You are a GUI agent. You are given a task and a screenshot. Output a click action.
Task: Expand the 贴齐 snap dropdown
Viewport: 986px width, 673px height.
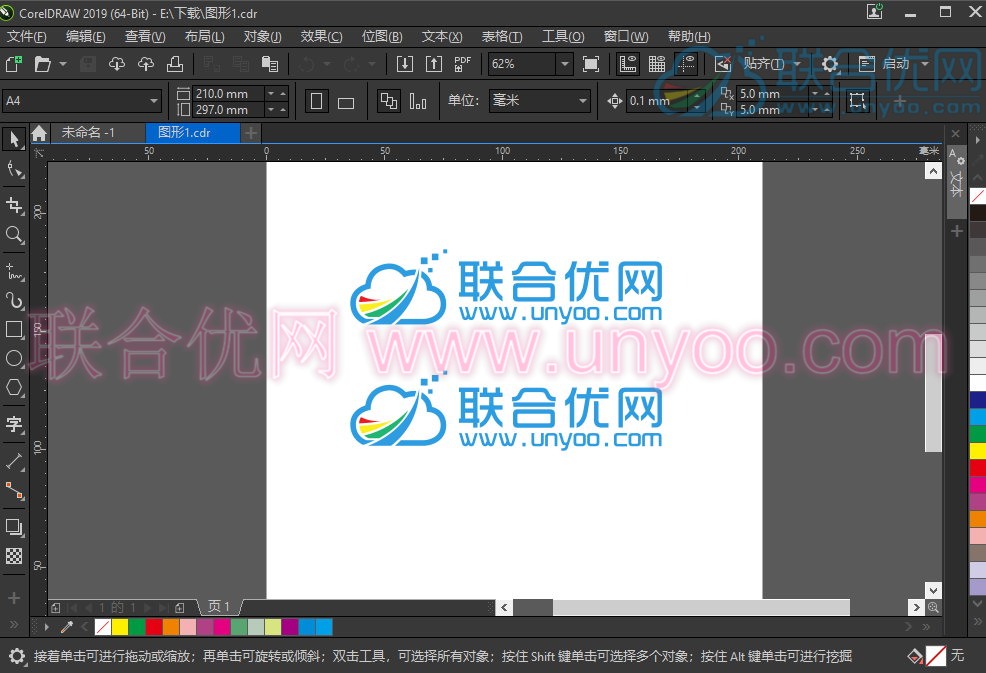[797, 64]
